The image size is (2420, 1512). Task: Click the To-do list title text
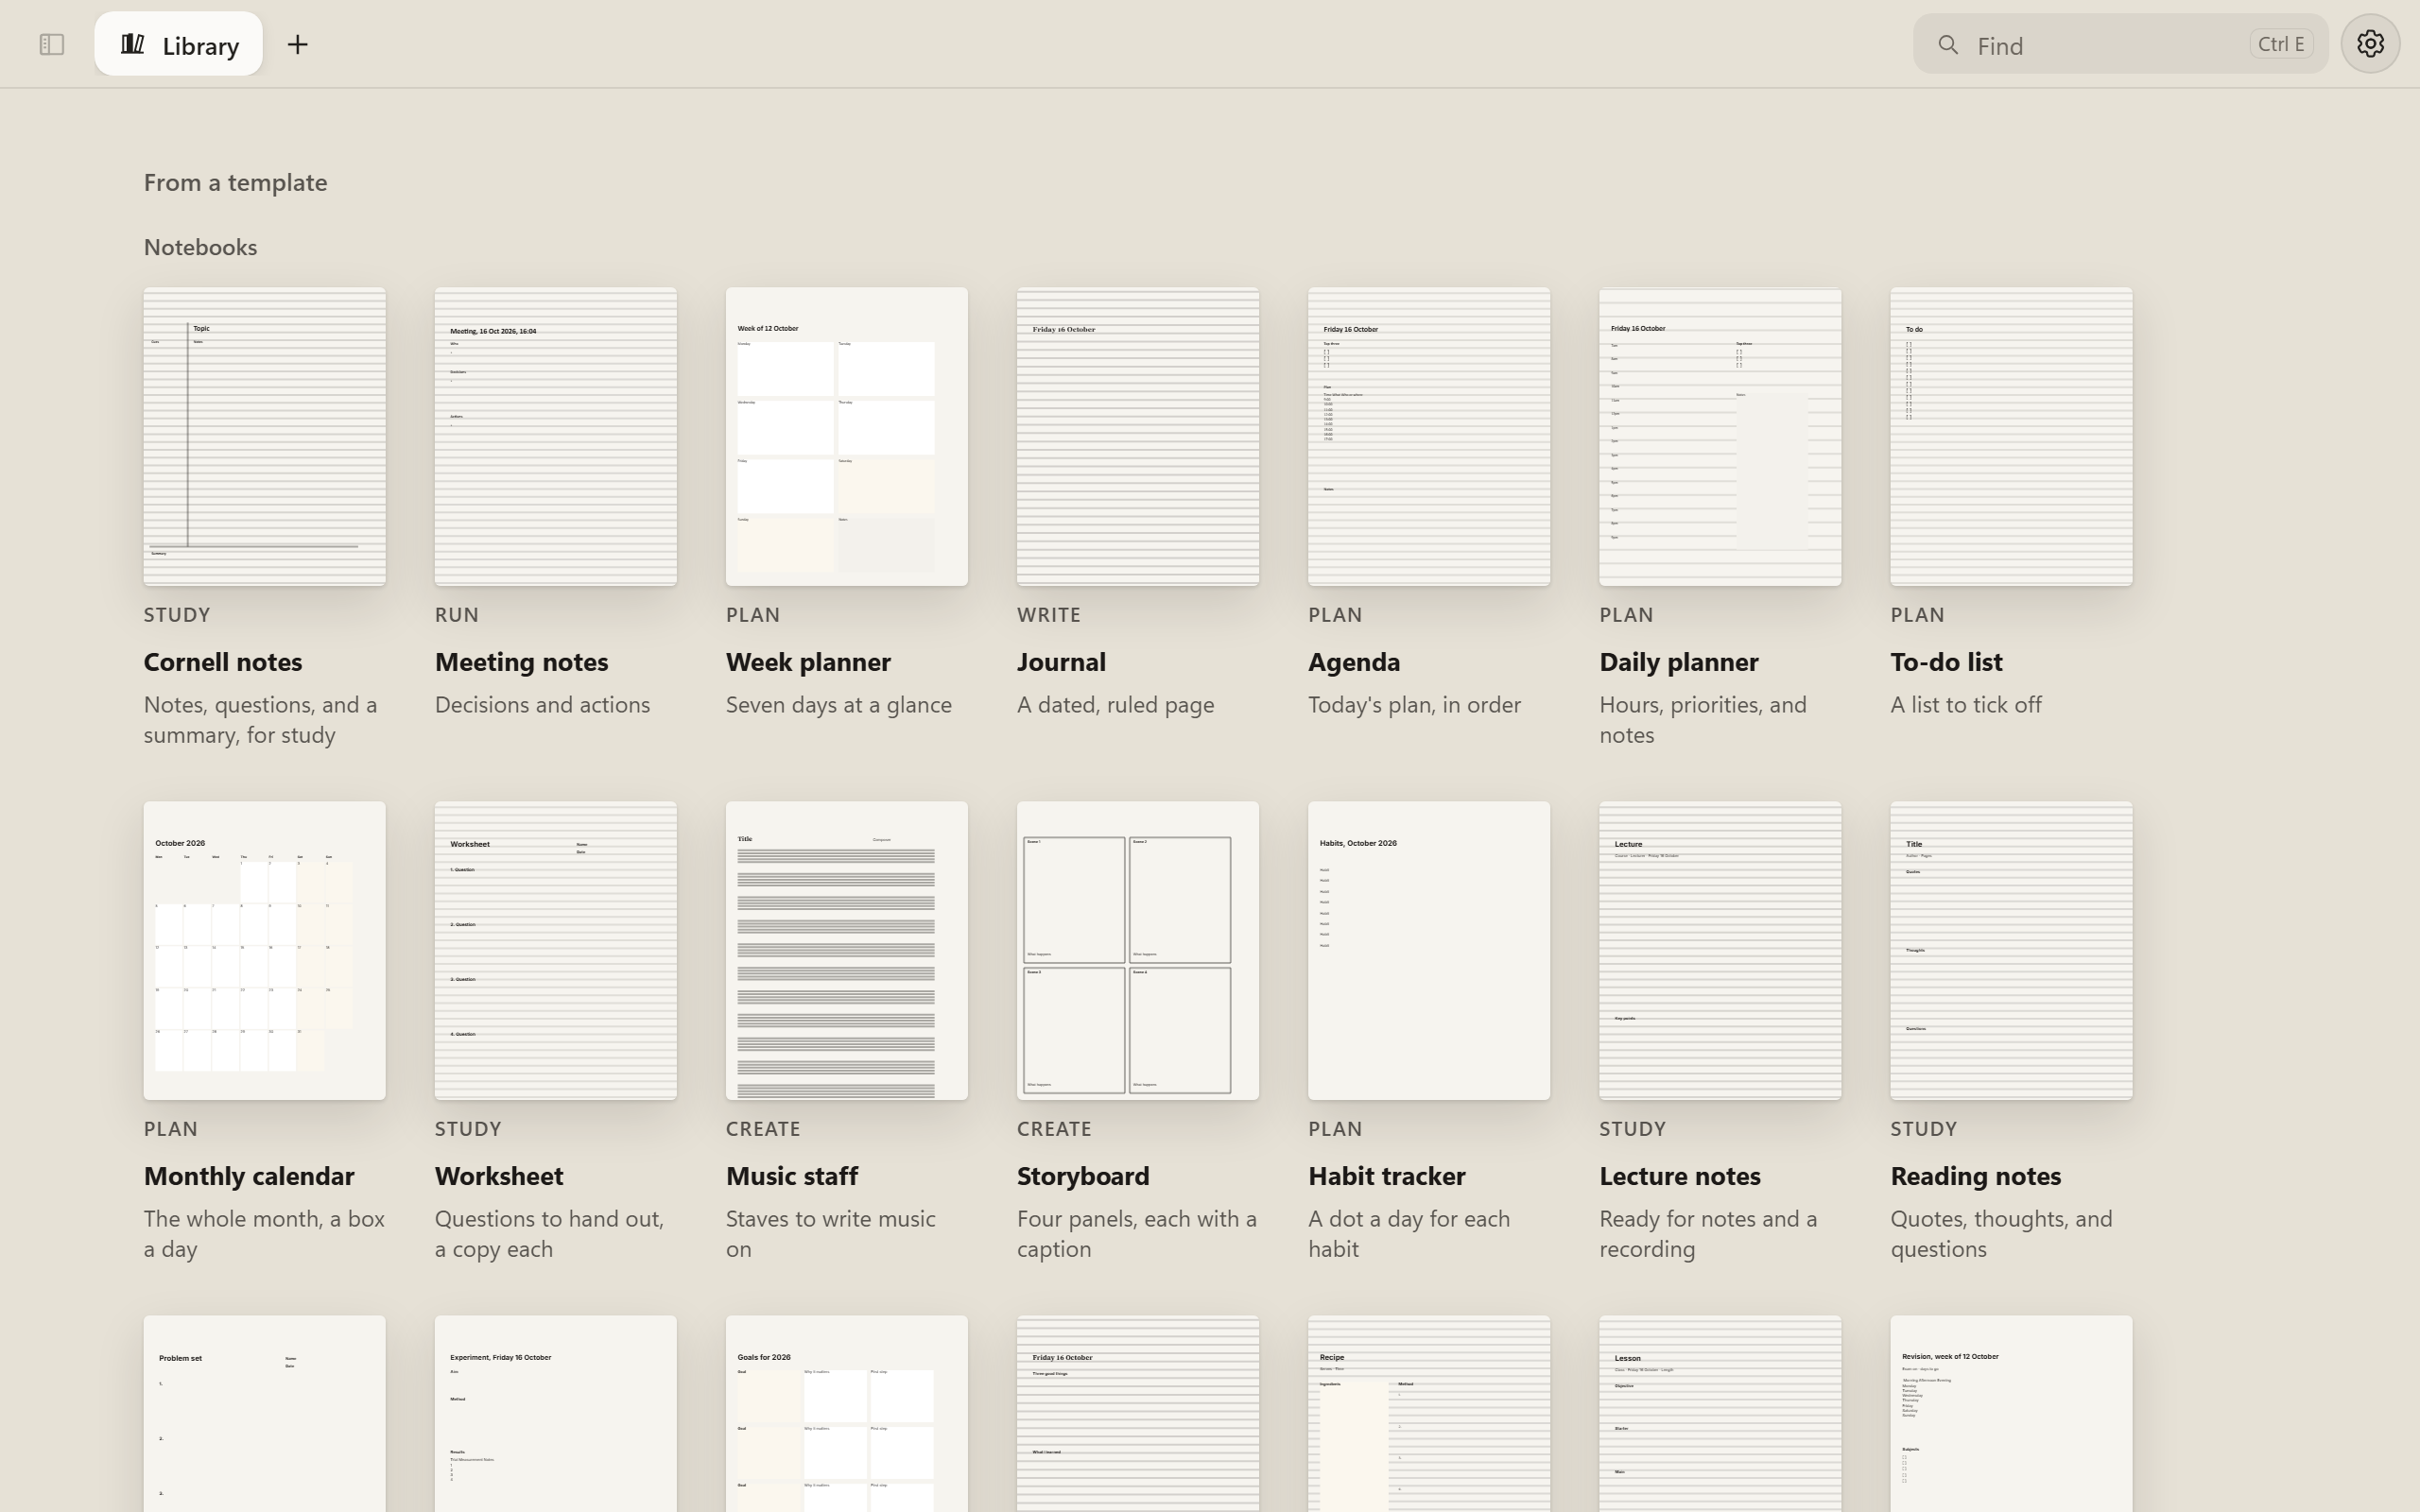[1946, 662]
